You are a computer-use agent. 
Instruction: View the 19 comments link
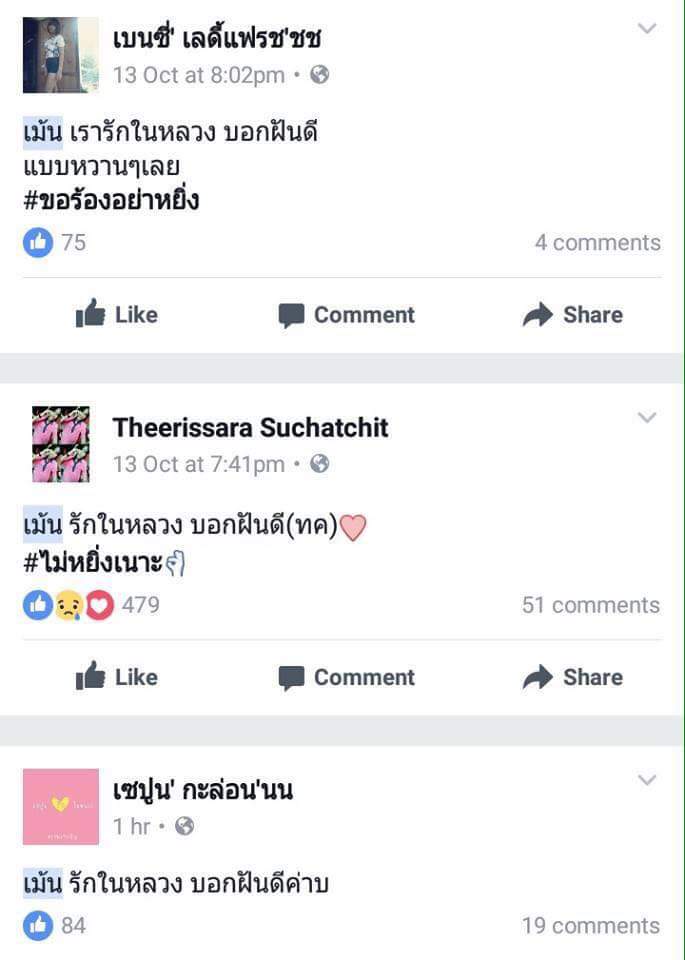591,926
